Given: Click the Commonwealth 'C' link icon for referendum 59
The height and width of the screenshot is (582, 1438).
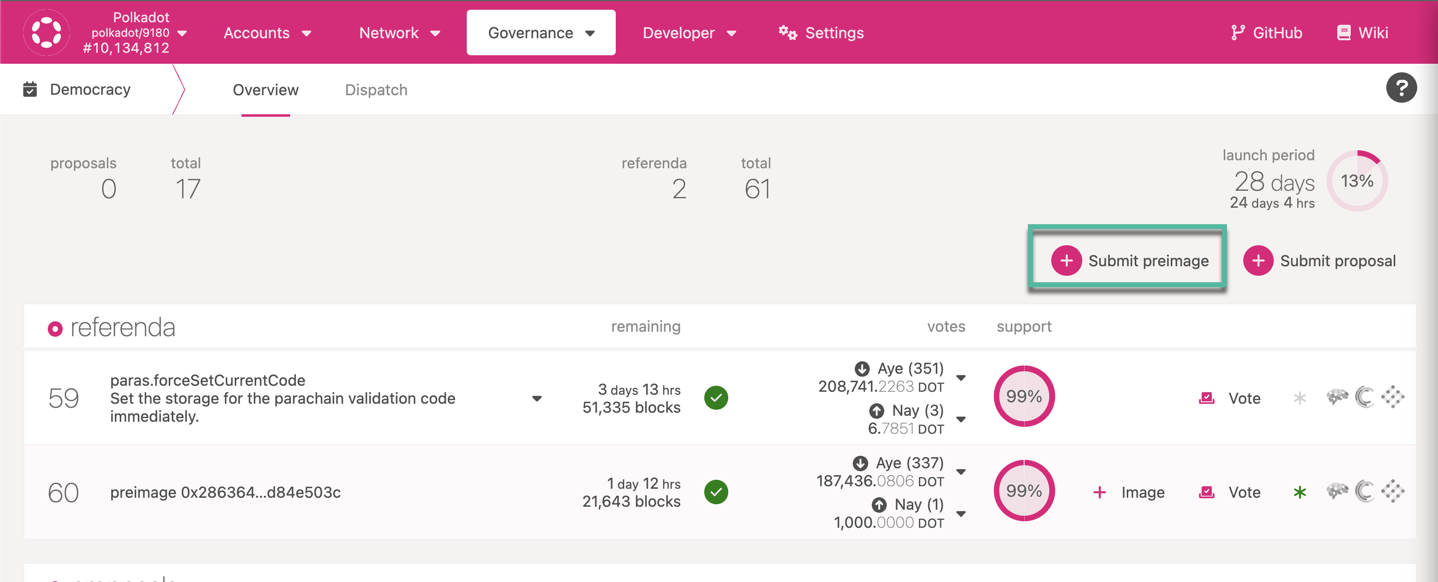Looking at the screenshot, I should click(1365, 398).
